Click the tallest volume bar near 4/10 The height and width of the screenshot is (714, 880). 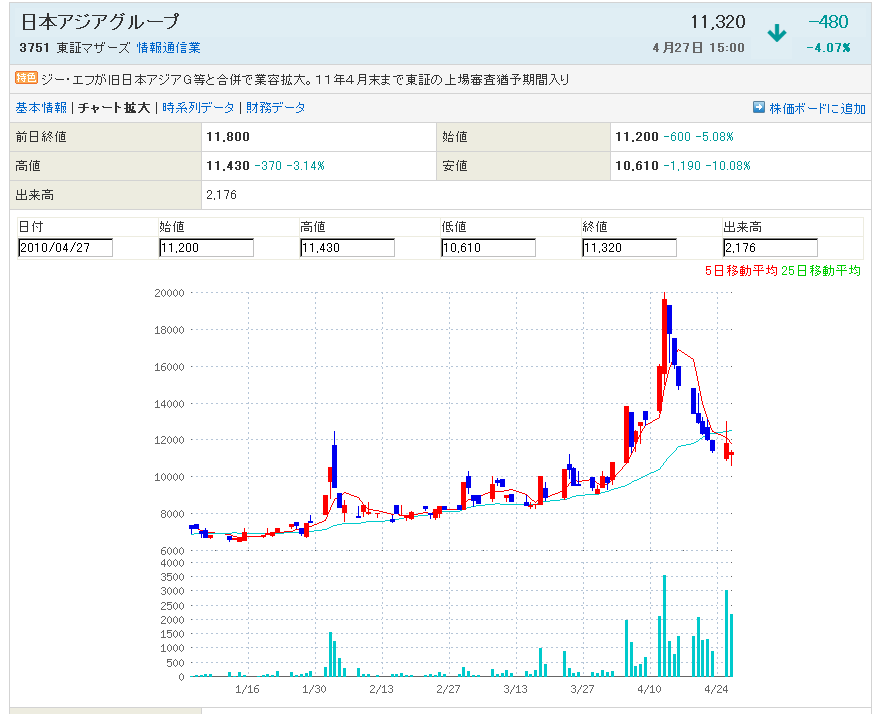point(664,626)
